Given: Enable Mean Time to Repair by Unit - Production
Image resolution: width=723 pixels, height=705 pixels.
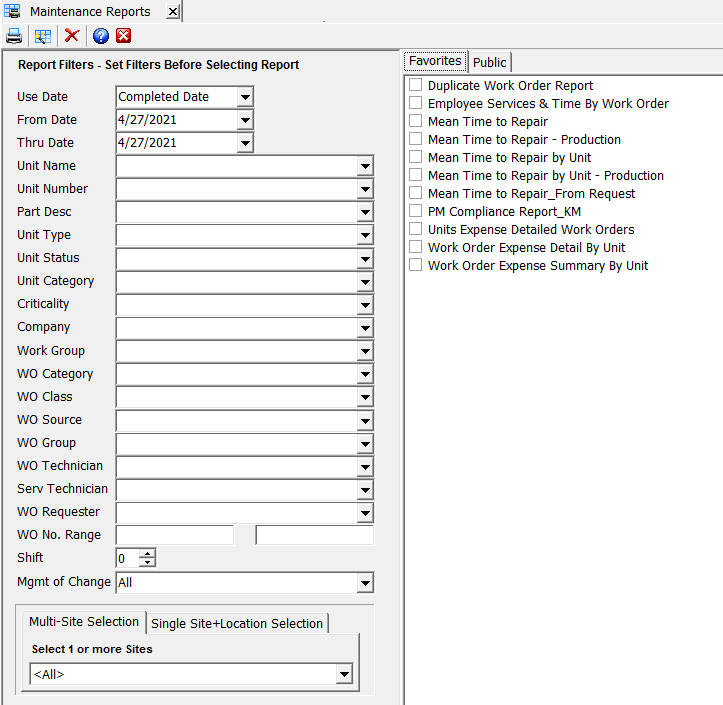Looking at the screenshot, I should 415,175.
